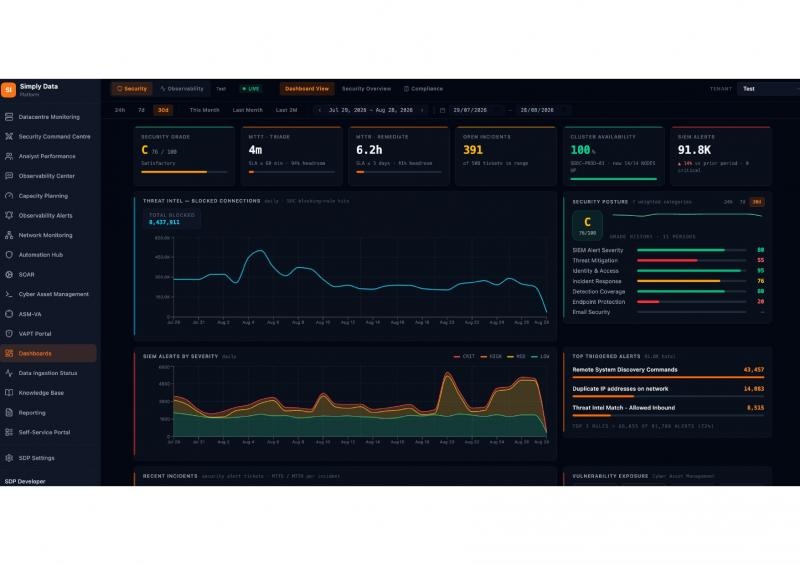Click the Endpoint Protection score bar

pyautogui.click(x=692, y=302)
